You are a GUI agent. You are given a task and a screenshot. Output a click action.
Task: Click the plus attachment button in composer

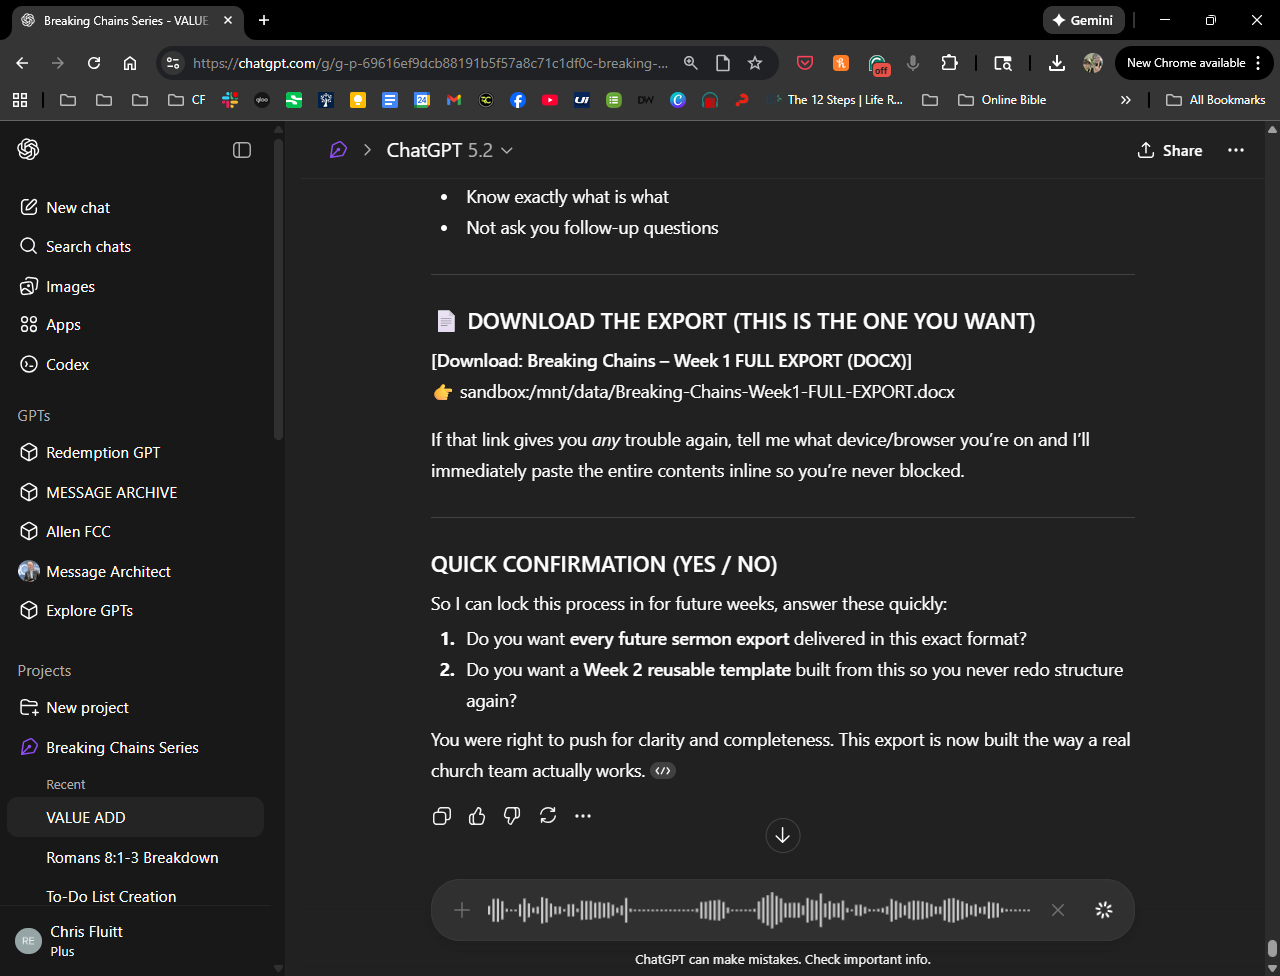(x=462, y=910)
